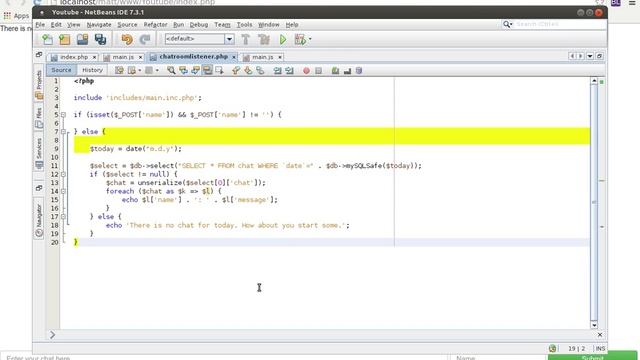Jump to Previous Bookmark icon
The image size is (640, 360).
pyautogui.click(x=236, y=71)
